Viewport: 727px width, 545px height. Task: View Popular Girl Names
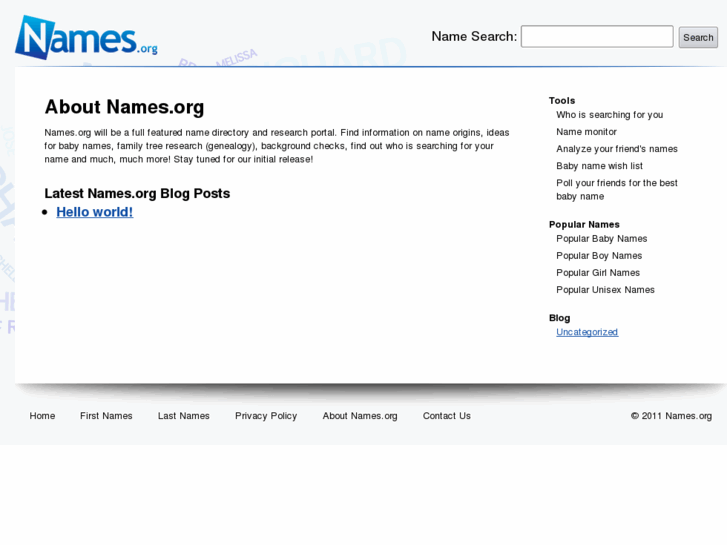(x=598, y=273)
